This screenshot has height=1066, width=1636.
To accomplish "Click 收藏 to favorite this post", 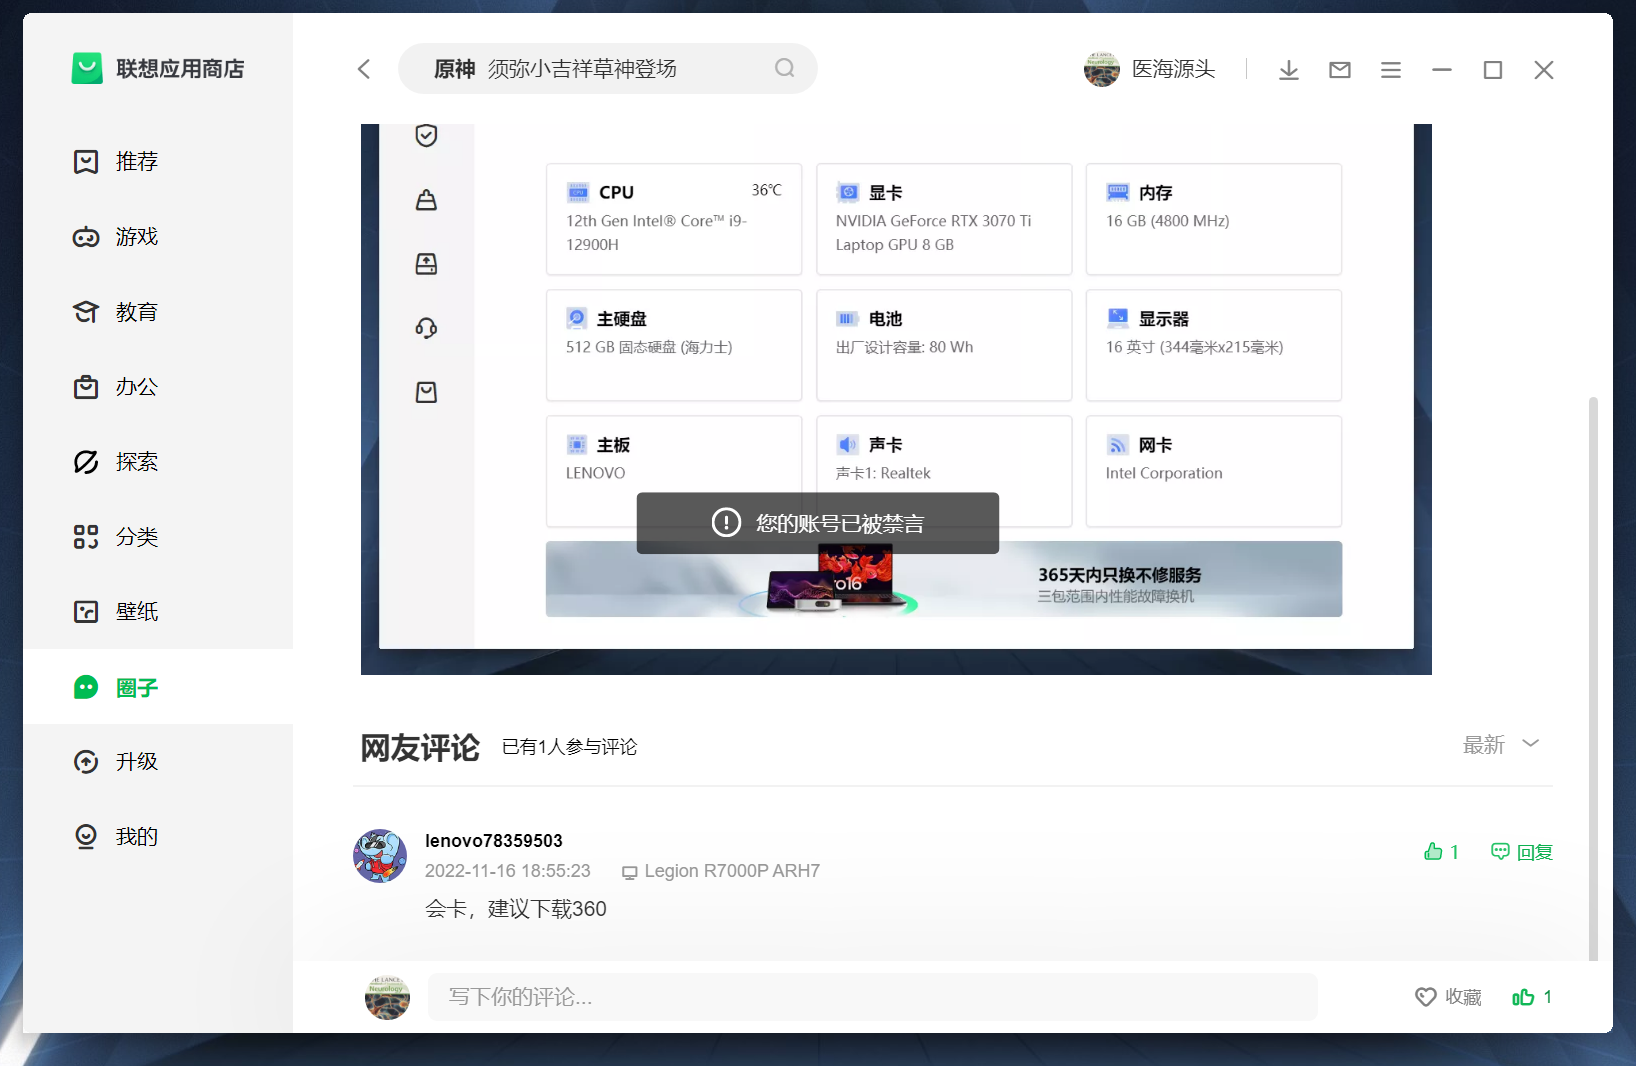I will 1448,997.
